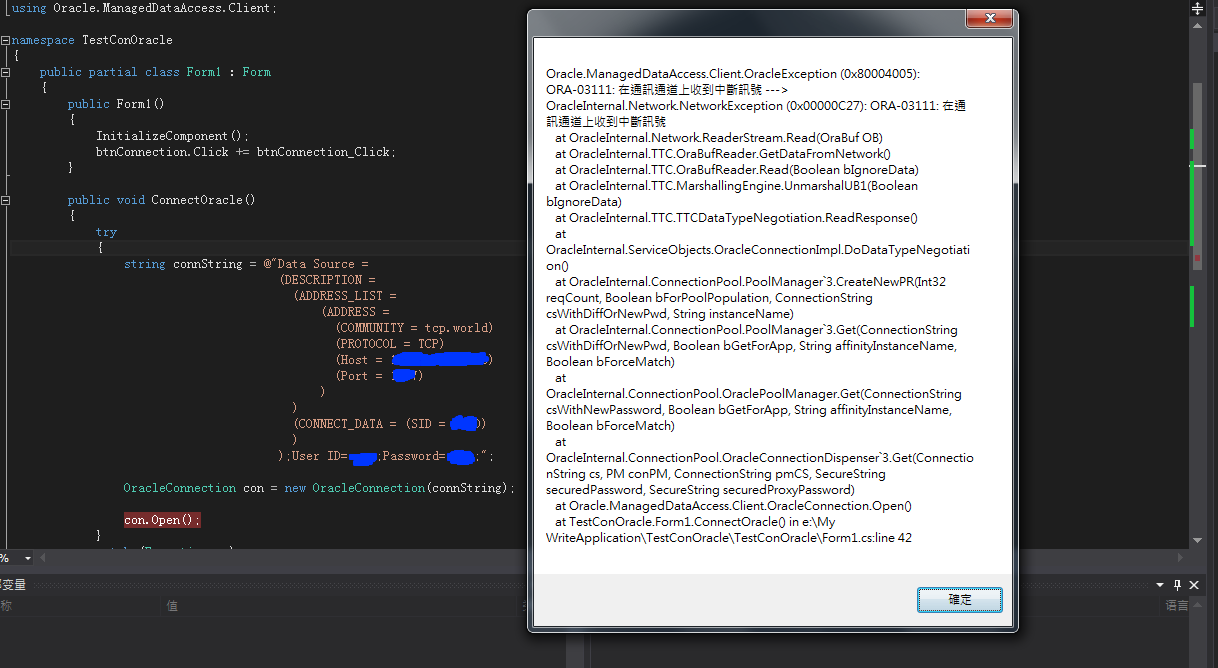The height and width of the screenshot is (668, 1218).
Task: Click the horizontal scrollbar right arrow
Action: 1180,558
